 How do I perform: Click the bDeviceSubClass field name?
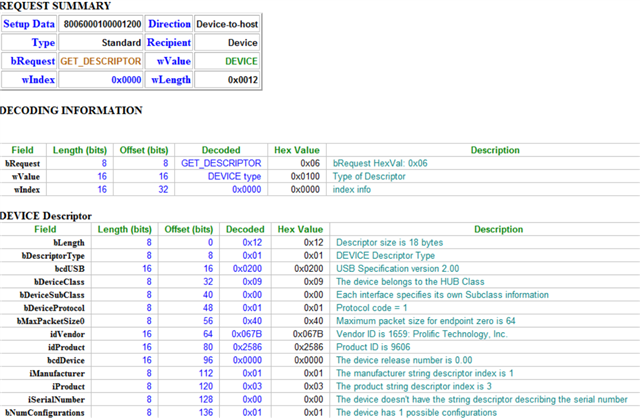click(x=52, y=295)
